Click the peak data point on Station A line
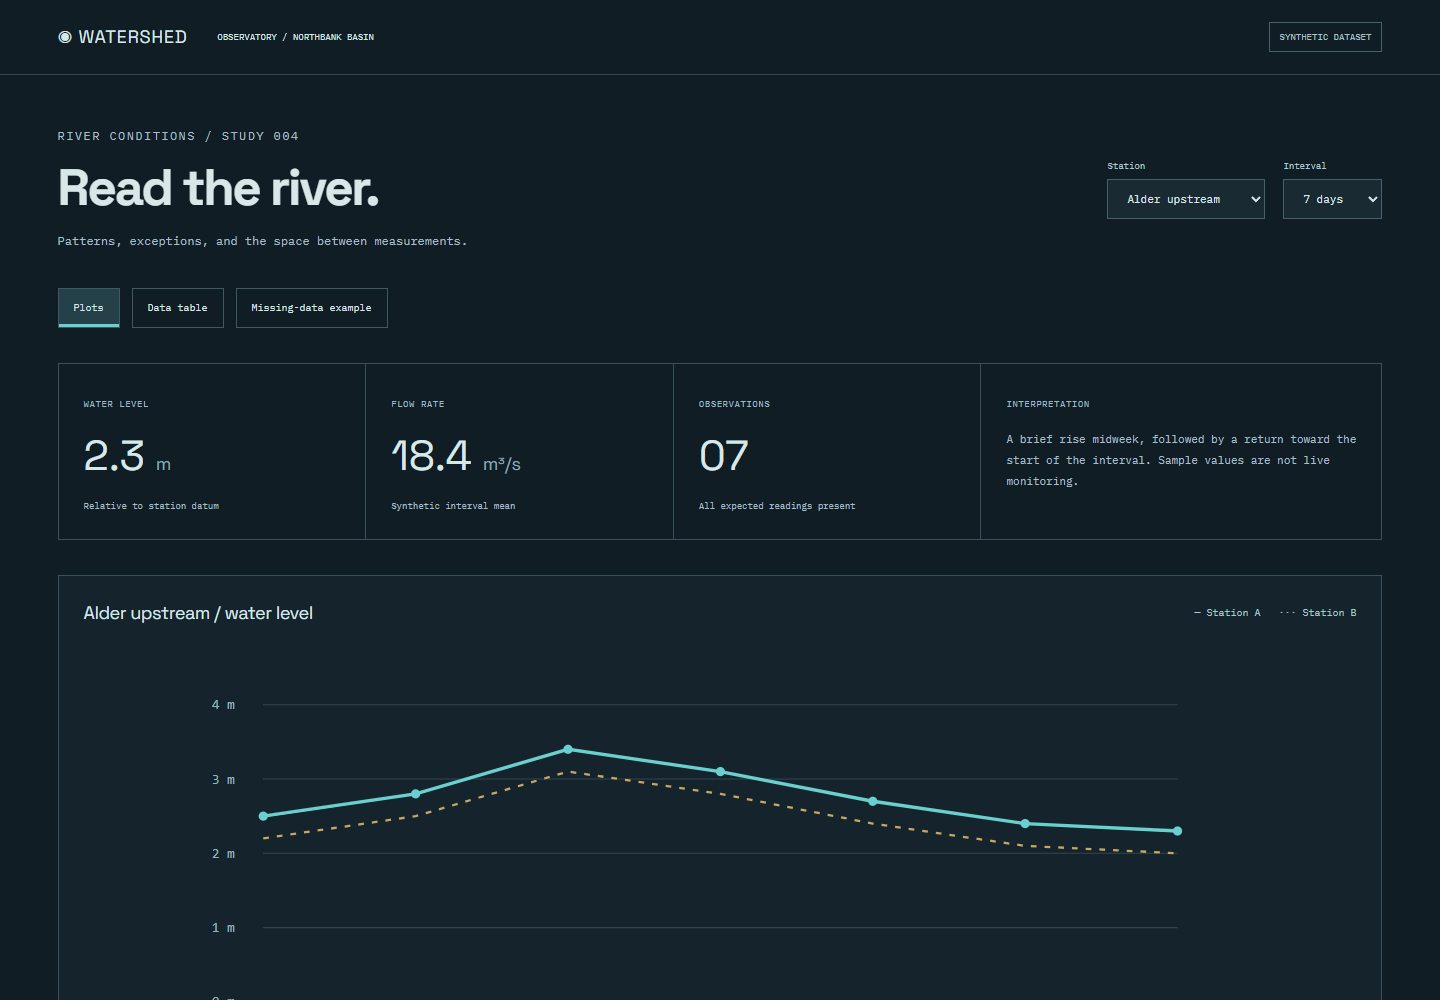This screenshot has height=1000, width=1440. coord(568,749)
